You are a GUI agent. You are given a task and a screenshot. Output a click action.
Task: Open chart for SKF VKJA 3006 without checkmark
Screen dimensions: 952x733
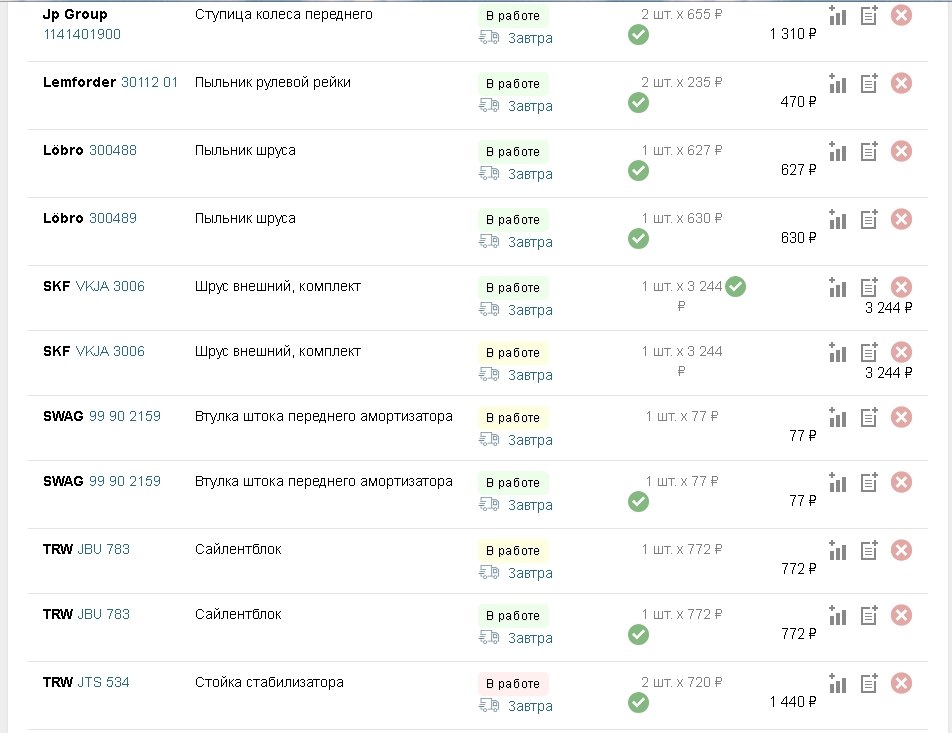[x=837, y=352]
